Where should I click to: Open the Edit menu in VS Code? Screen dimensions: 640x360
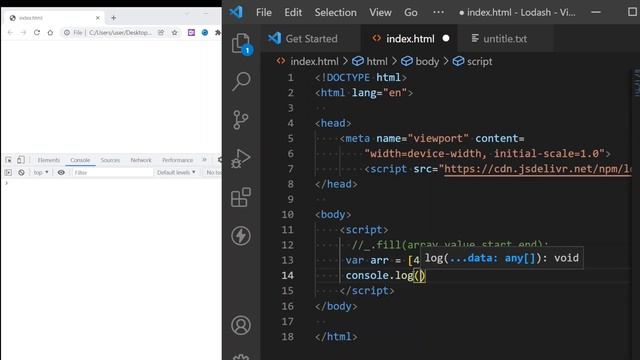(x=293, y=12)
